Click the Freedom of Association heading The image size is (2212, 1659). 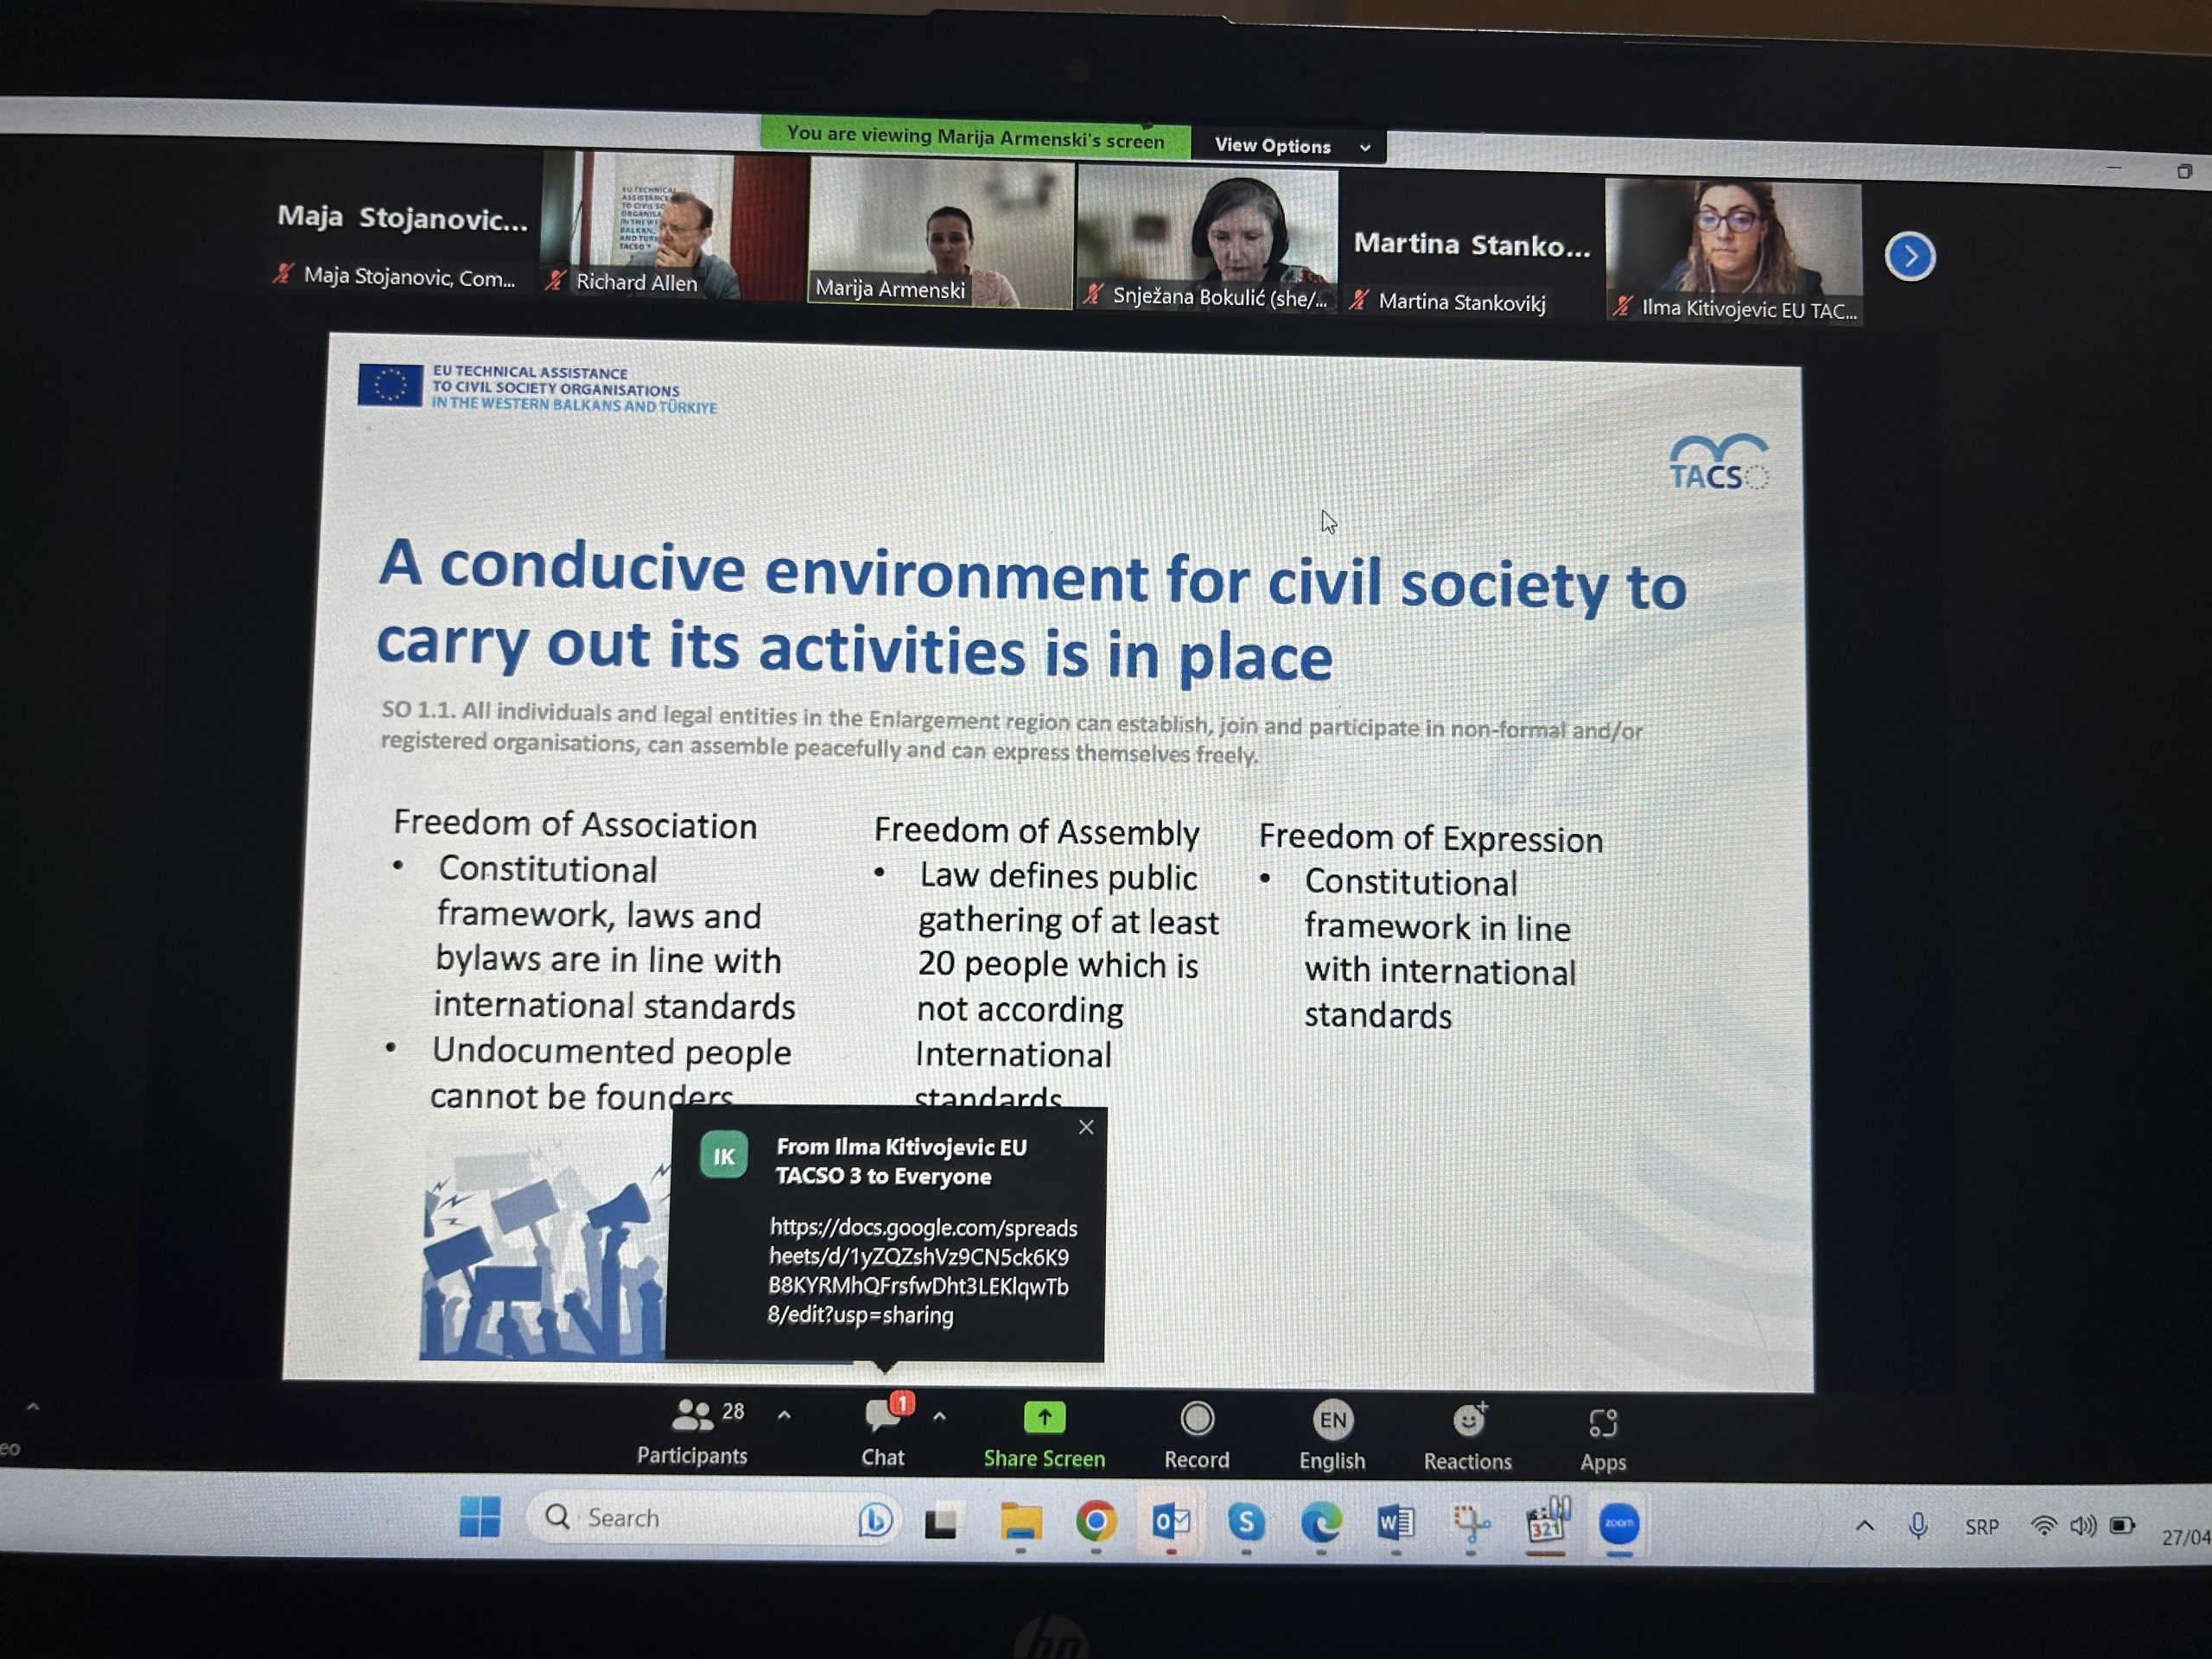[575, 825]
